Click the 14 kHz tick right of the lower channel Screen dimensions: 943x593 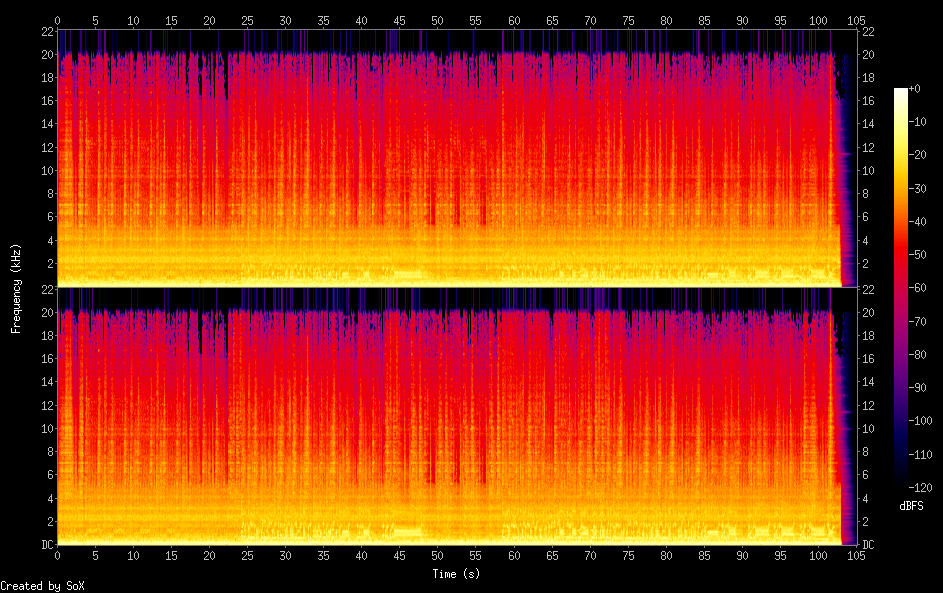tap(869, 382)
